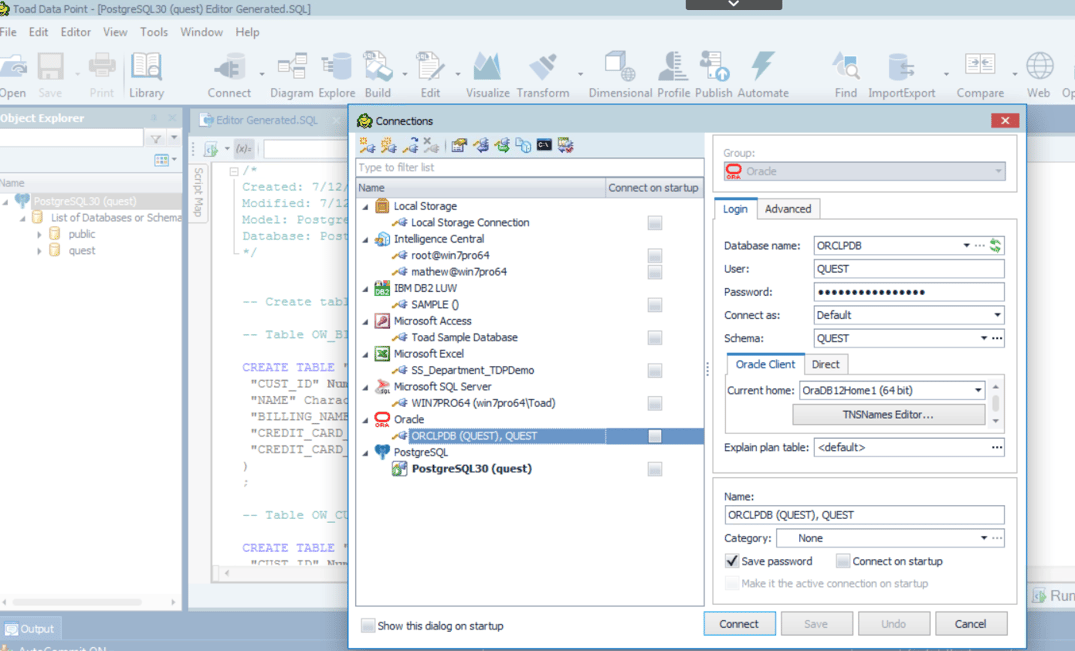Open the Current home dropdown
1075x651 pixels.
coord(978,391)
